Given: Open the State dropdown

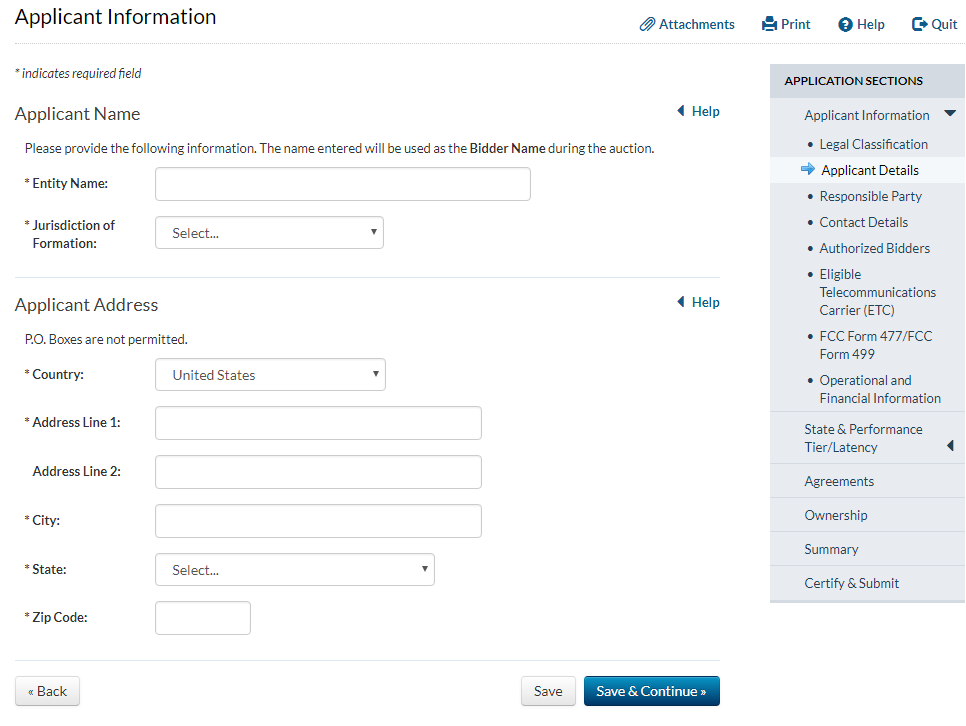Looking at the screenshot, I should [x=294, y=570].
